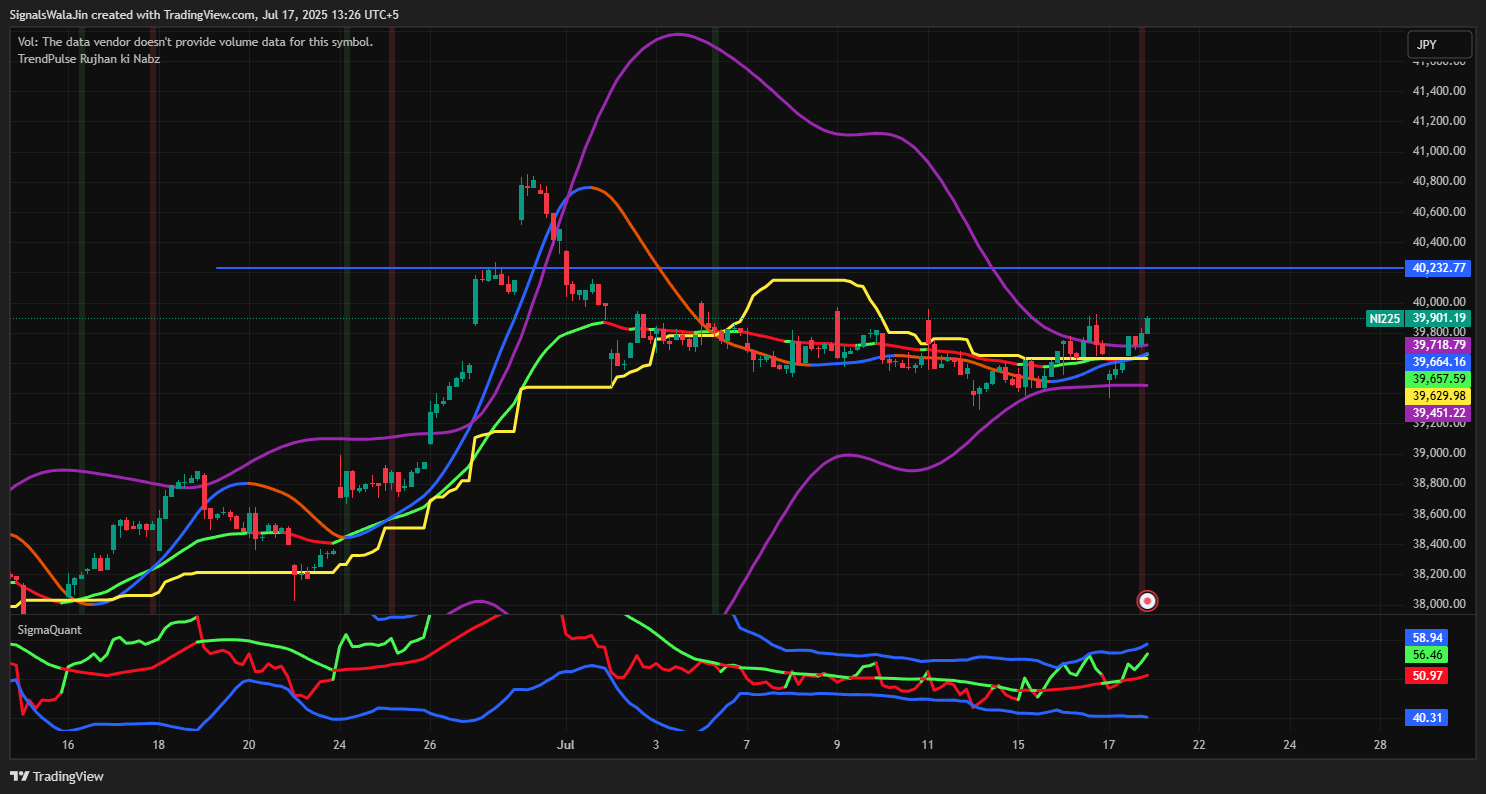Click date 16 on the time axis

(x=68, y=745)
